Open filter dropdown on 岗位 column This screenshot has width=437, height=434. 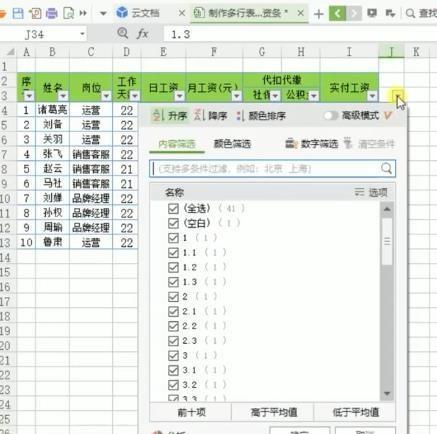tap(106, 96)
